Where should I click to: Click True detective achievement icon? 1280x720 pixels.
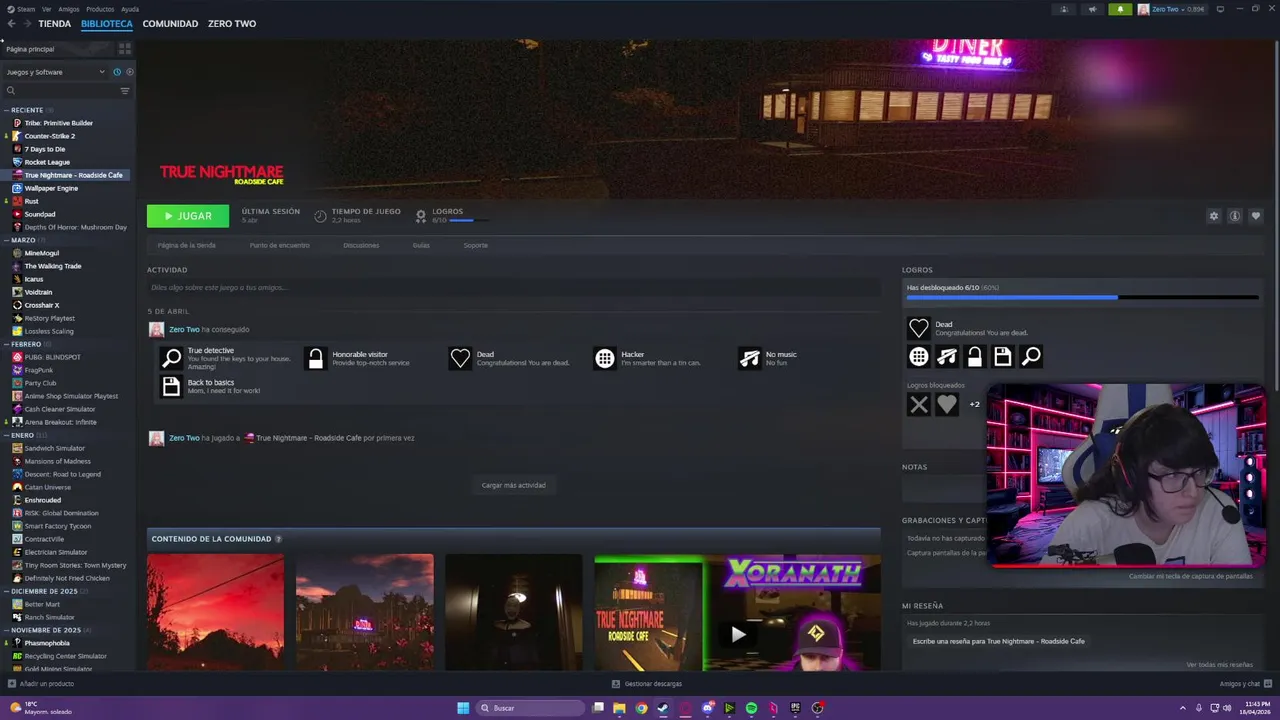pyautogui.click(x=172, y=358)
